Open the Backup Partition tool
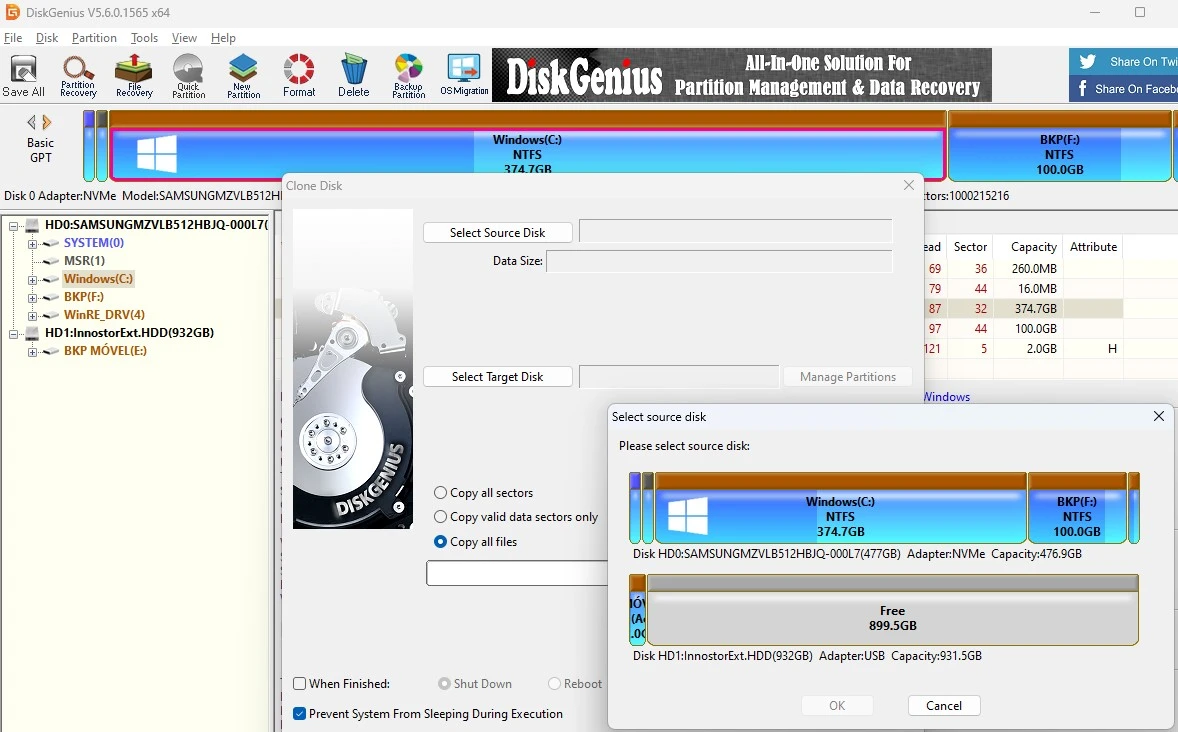The height and width of the screenshot is (732, 1178). 409,76
